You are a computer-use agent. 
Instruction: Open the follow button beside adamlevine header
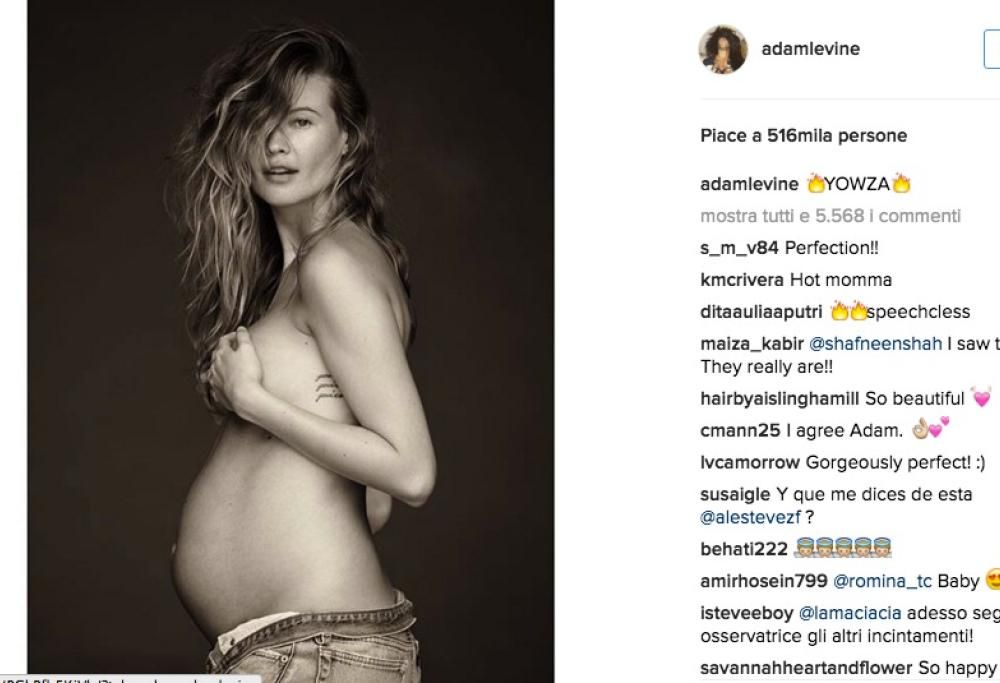(992, 49)
